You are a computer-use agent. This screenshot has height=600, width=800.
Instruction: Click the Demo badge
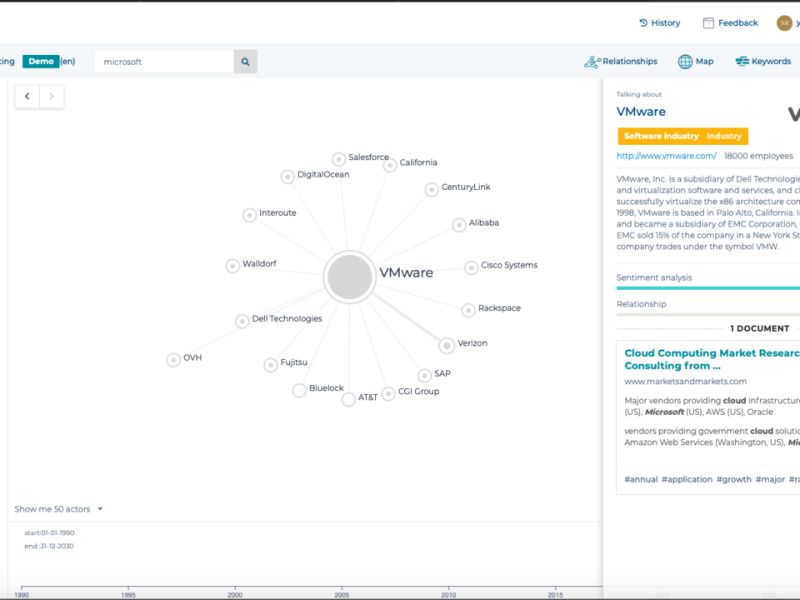coord(41,61)
